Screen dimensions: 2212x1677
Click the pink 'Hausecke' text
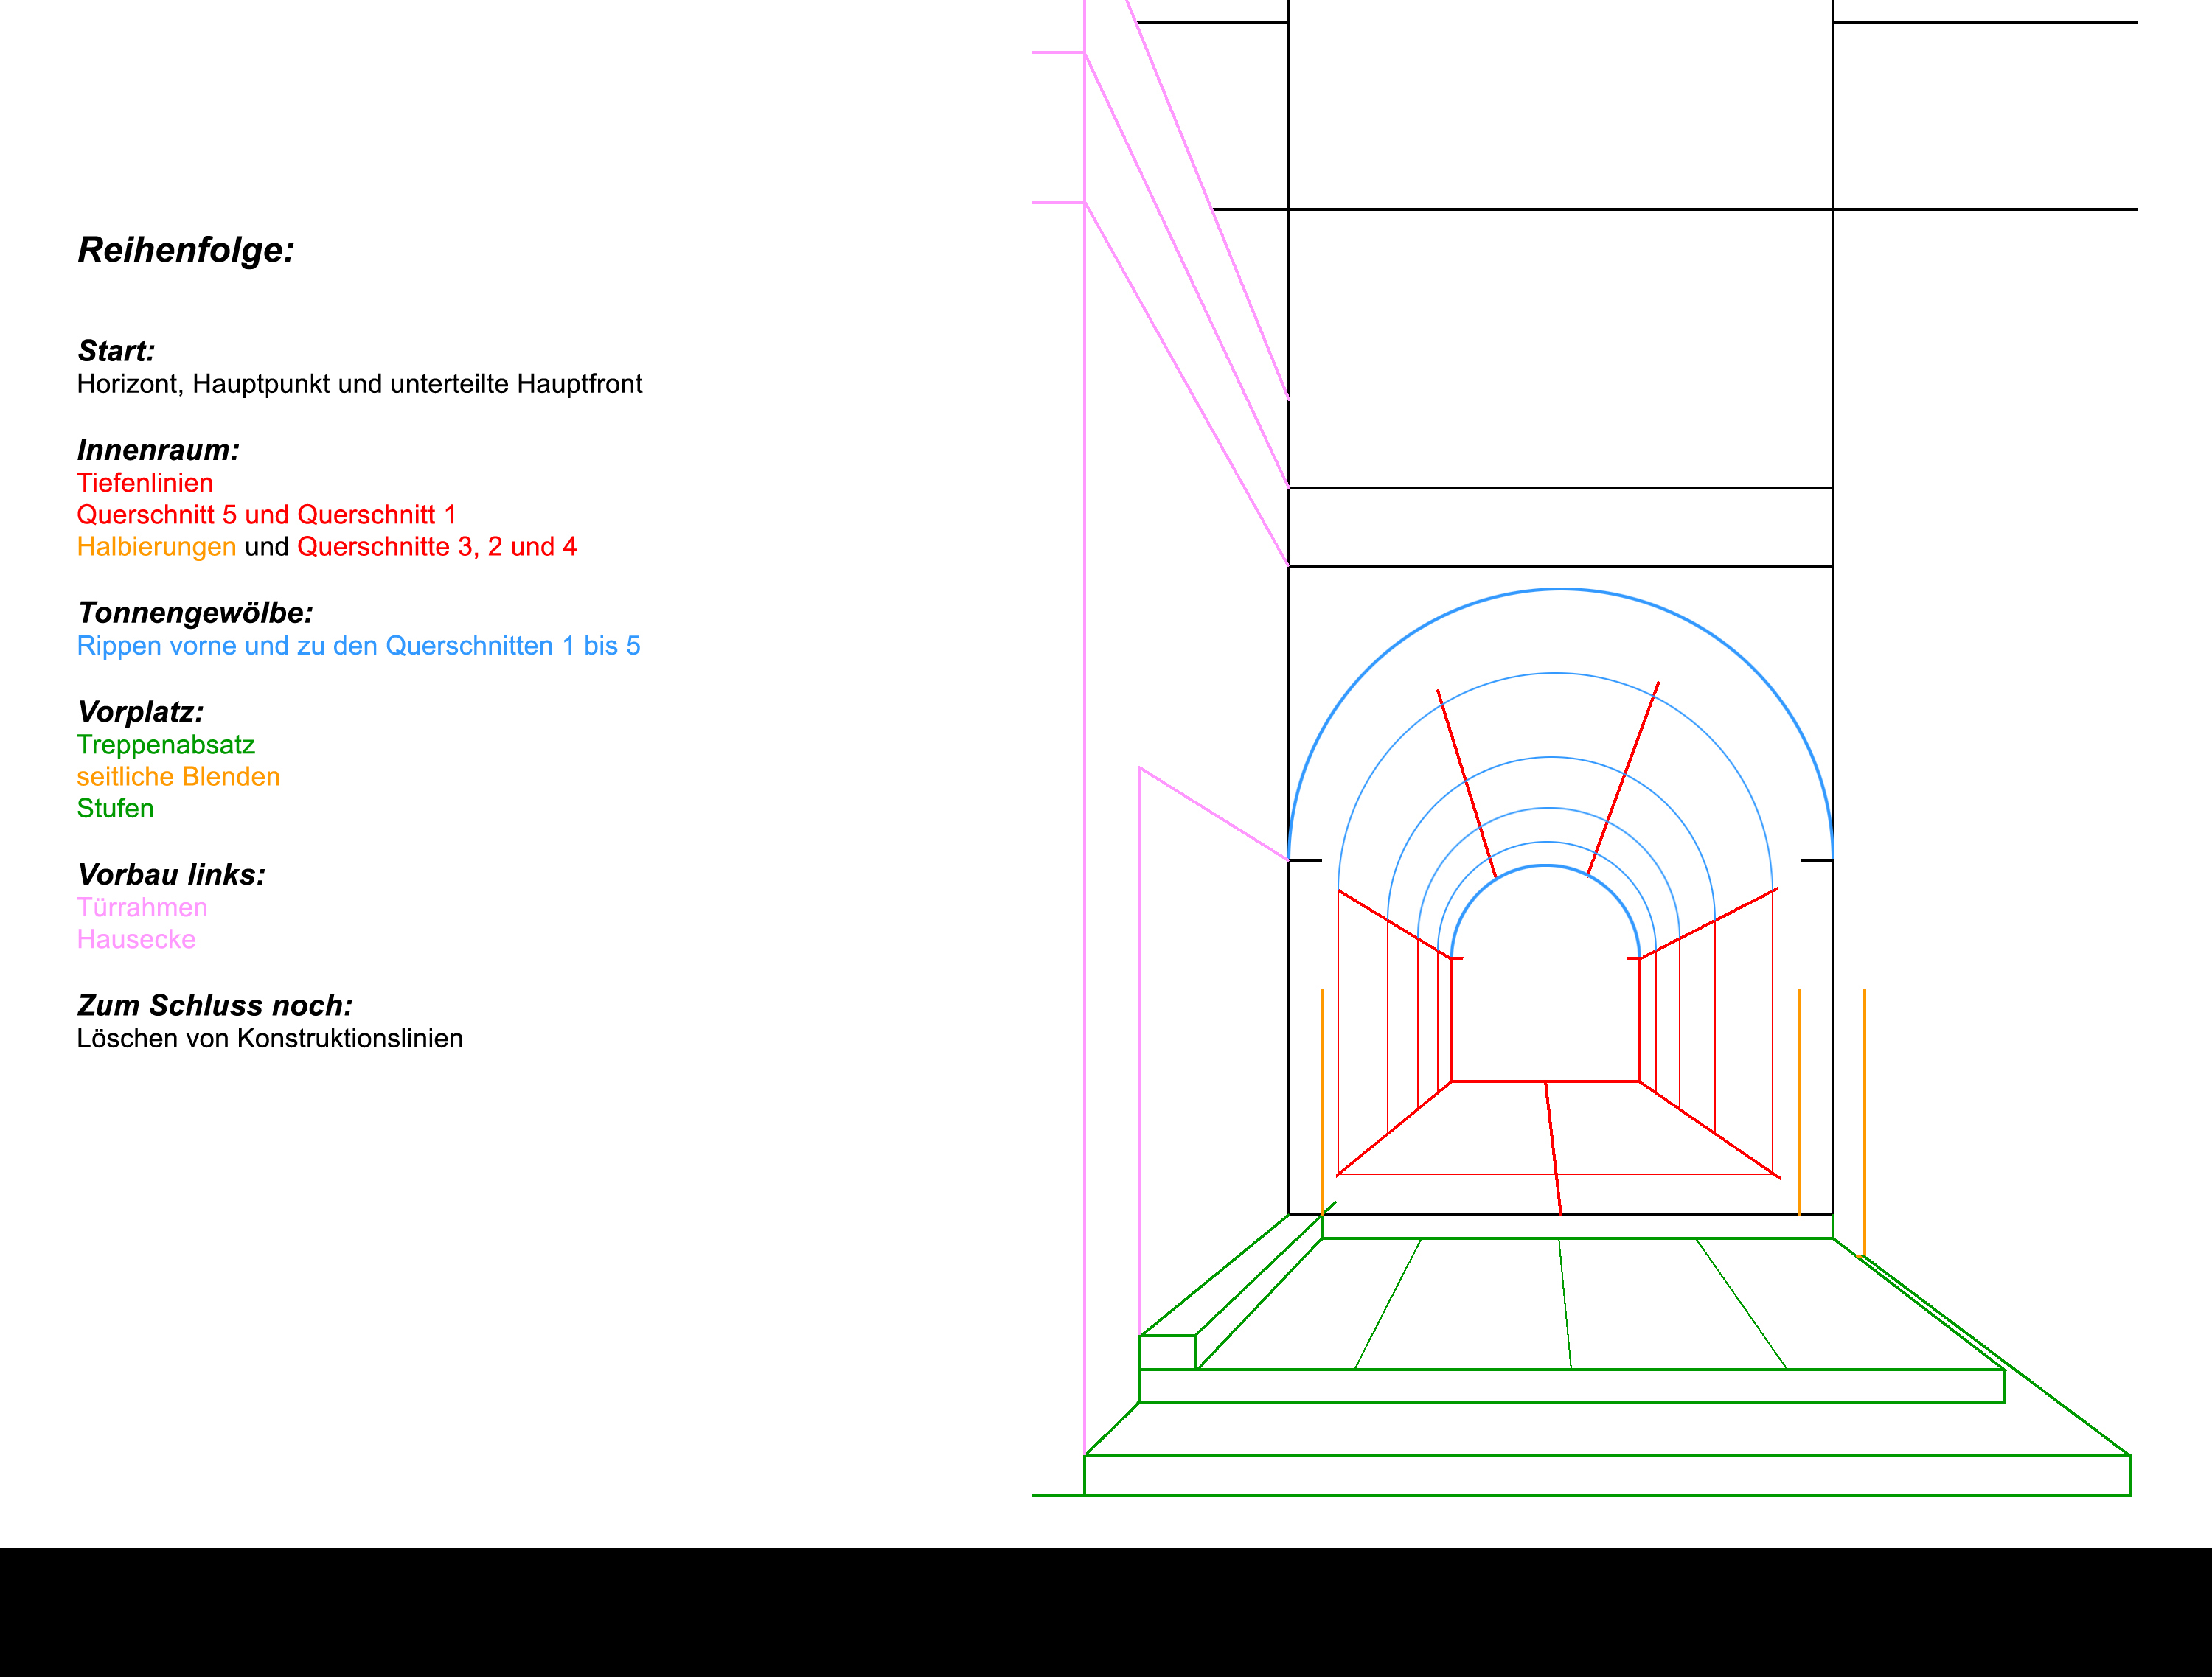[136, 940]
